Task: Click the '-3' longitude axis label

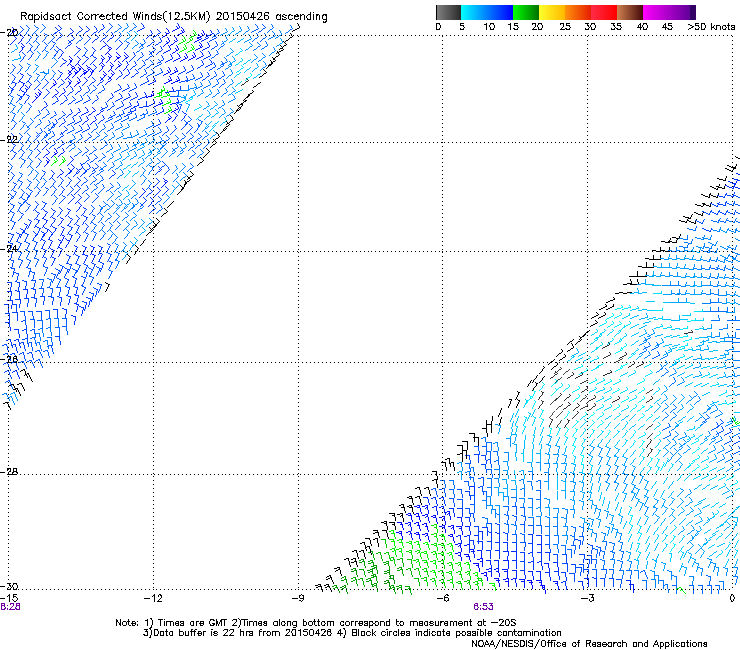Action: point(588,598)
